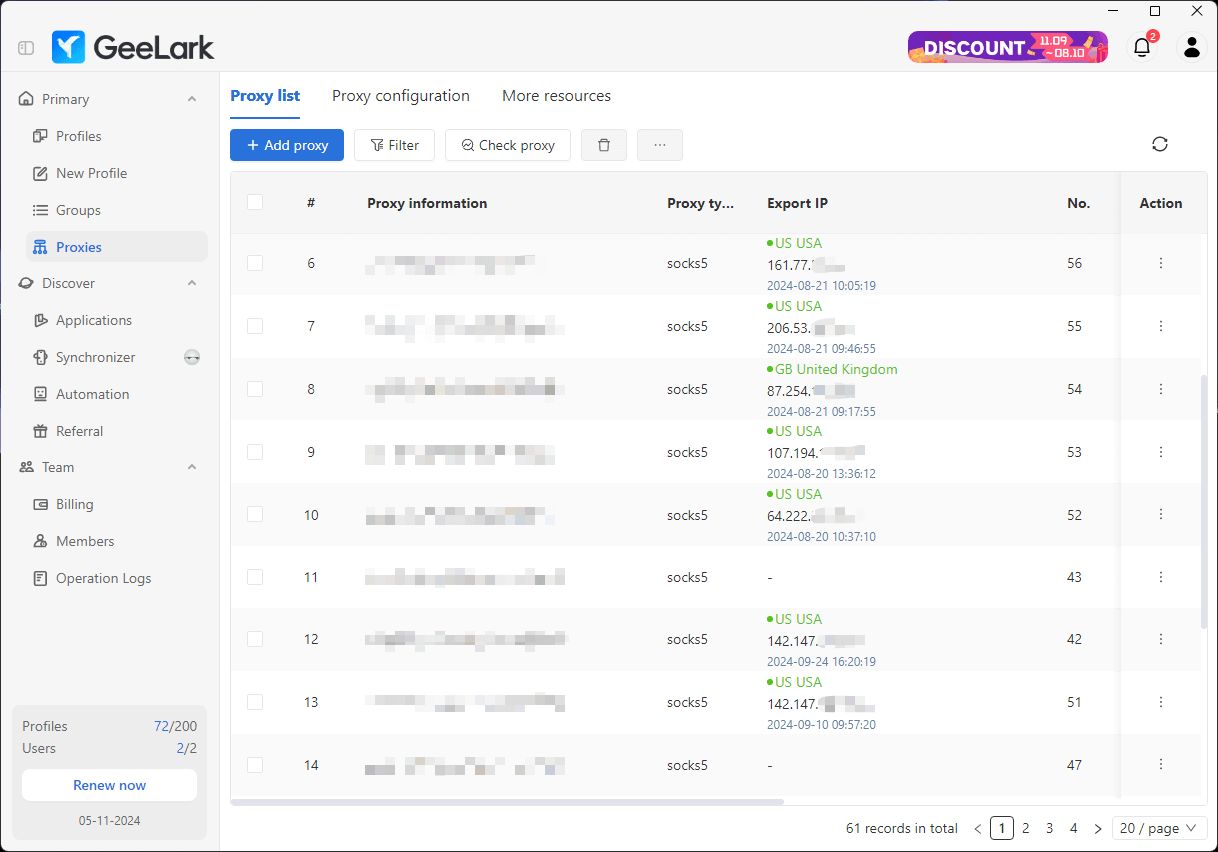The image size is (1218, 852).
Task: Select all proxies with the header checkbox
Action: click(254, 202)
